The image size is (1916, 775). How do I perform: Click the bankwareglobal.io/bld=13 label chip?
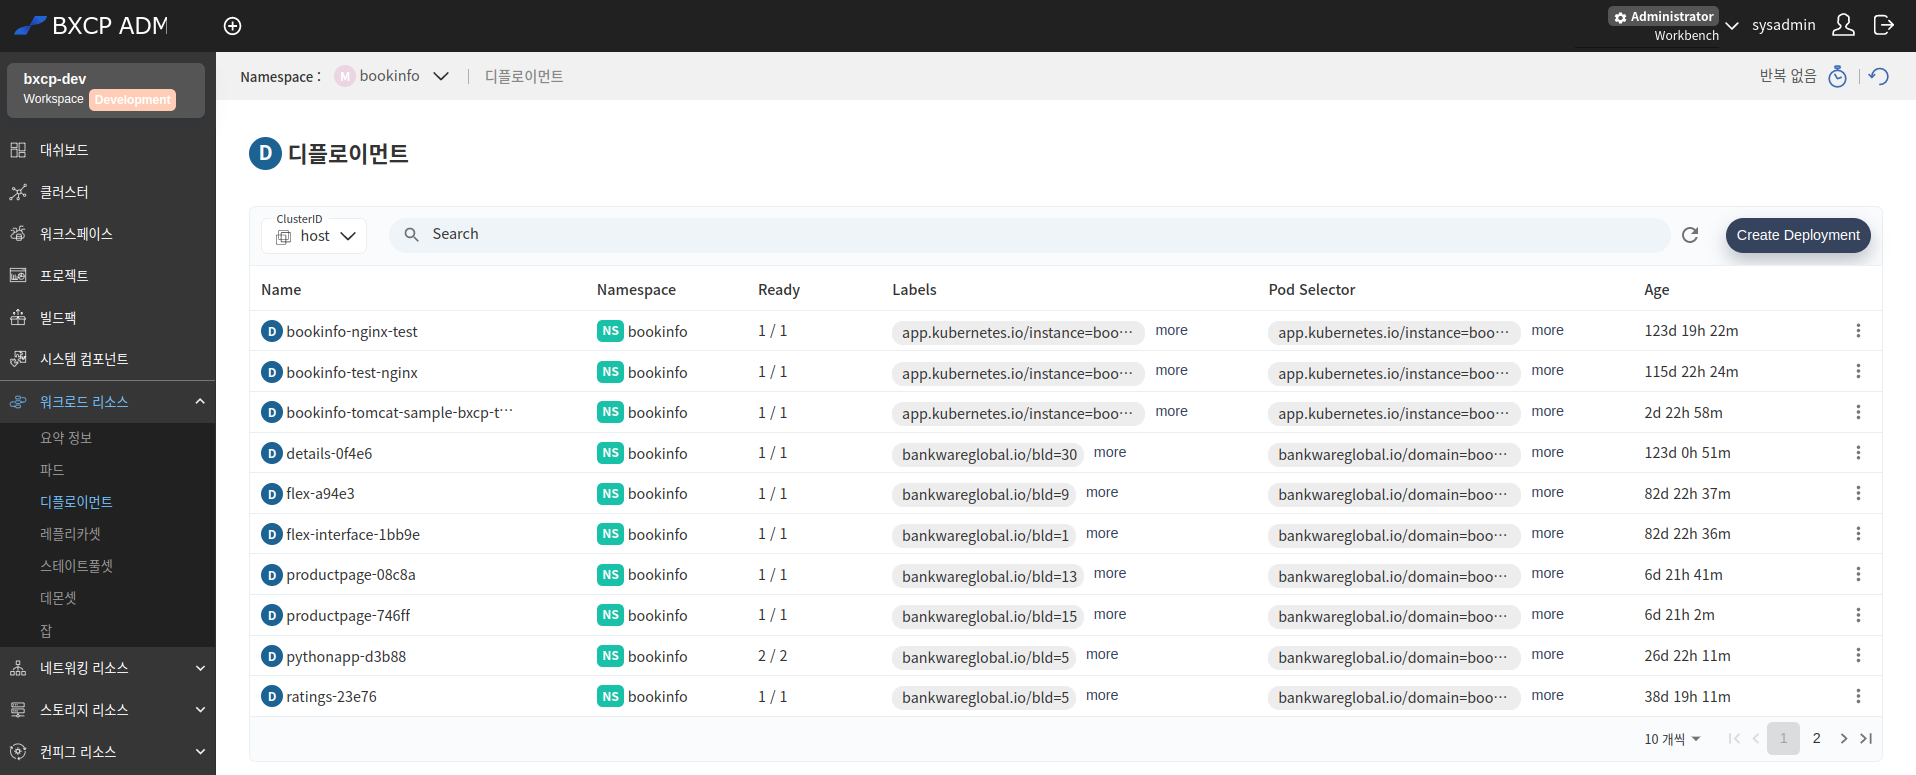(989, 576)
